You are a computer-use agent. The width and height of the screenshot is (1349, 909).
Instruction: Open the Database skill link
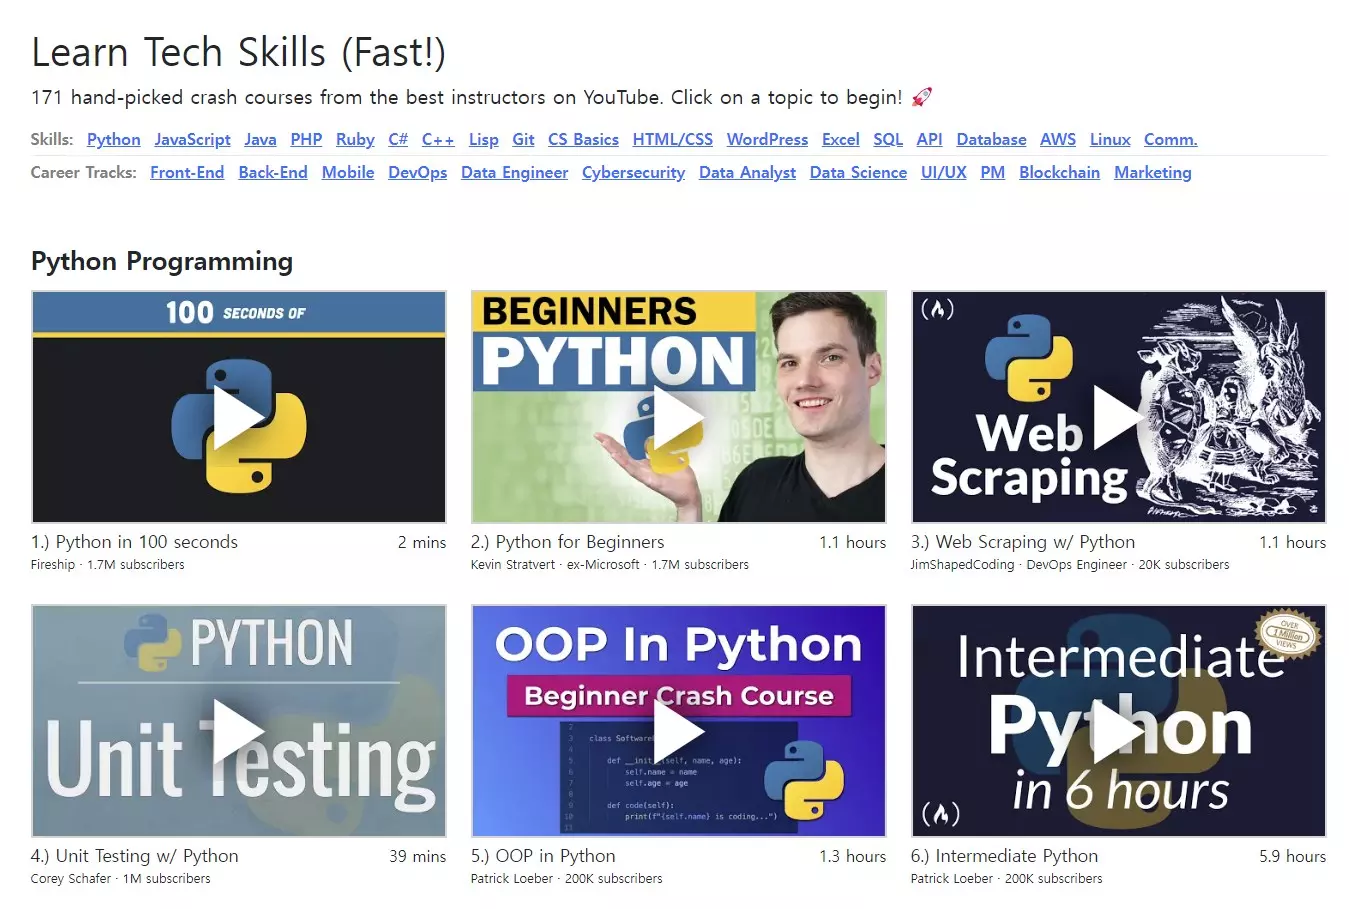(991, 139)
